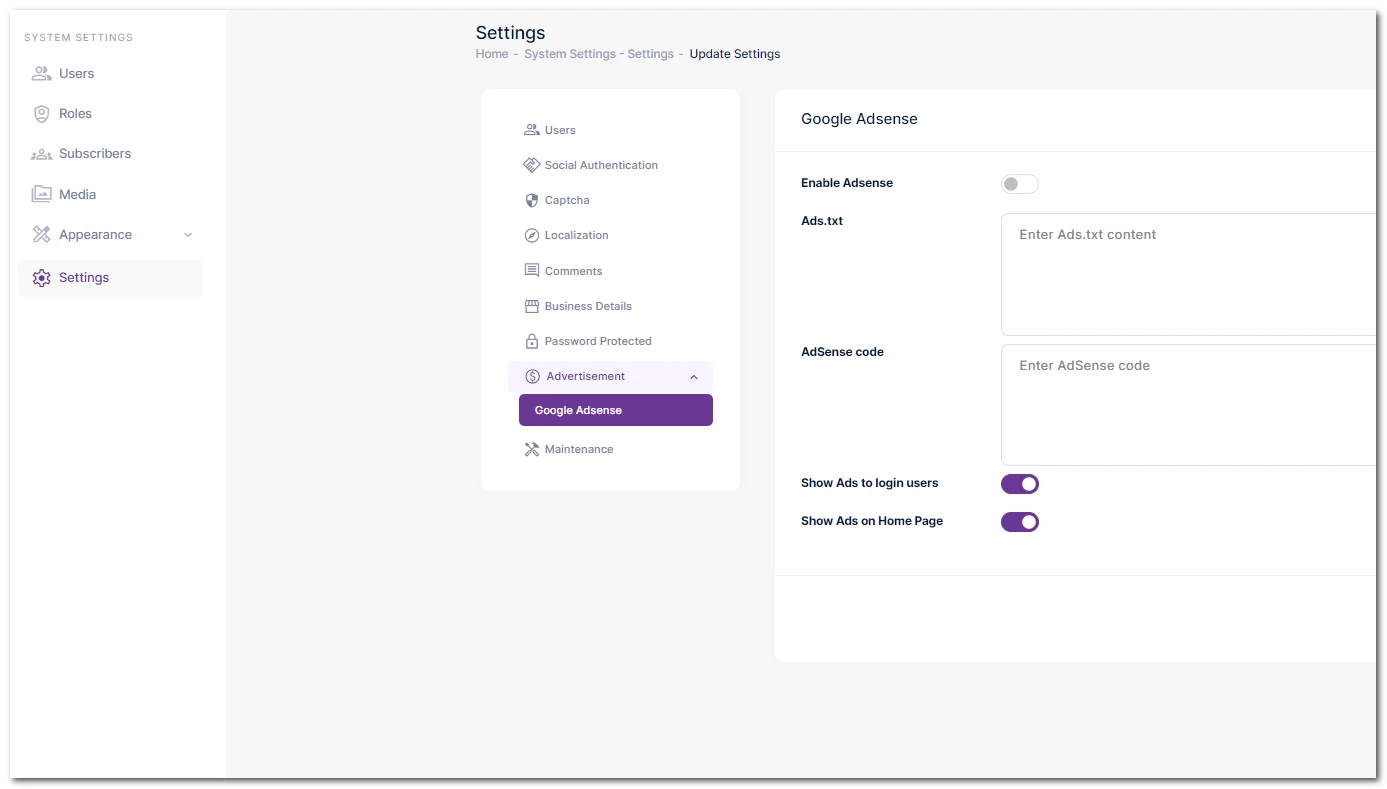This screenshot has height=789, width=1387.
Task: Click the Google Adsense card heading
Action: coord(859,119)
